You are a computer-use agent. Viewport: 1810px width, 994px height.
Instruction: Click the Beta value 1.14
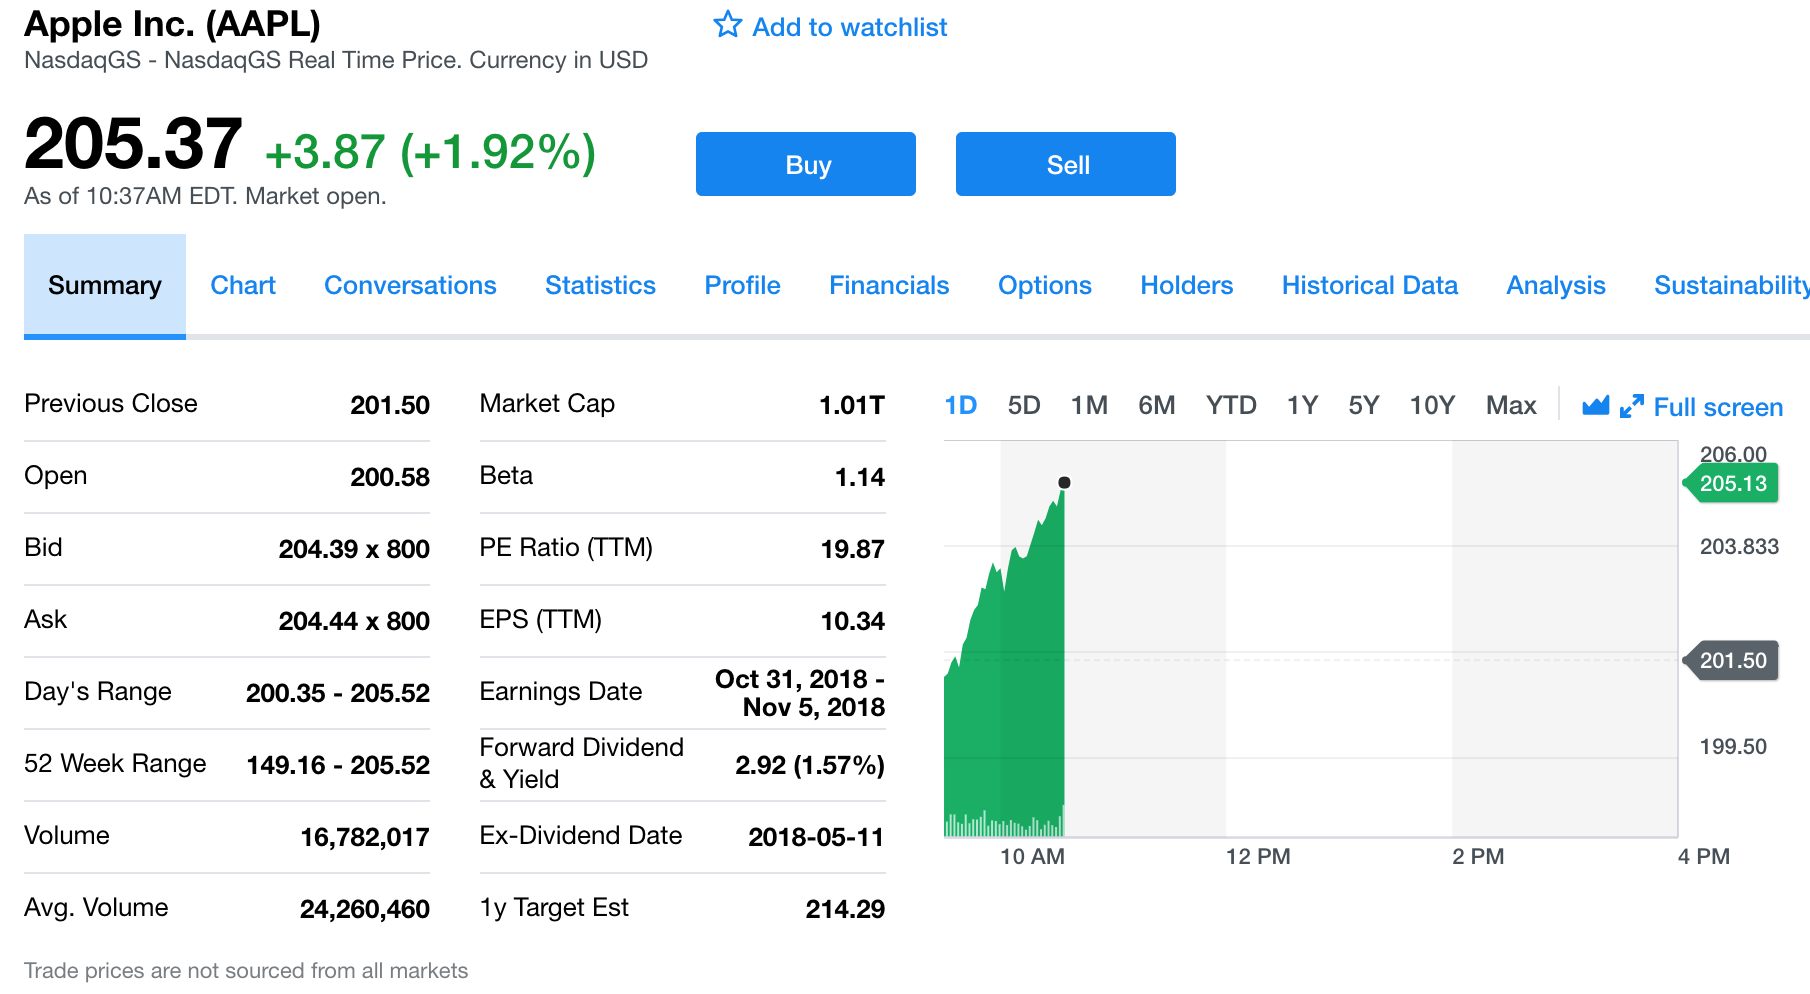coord(860,477)
